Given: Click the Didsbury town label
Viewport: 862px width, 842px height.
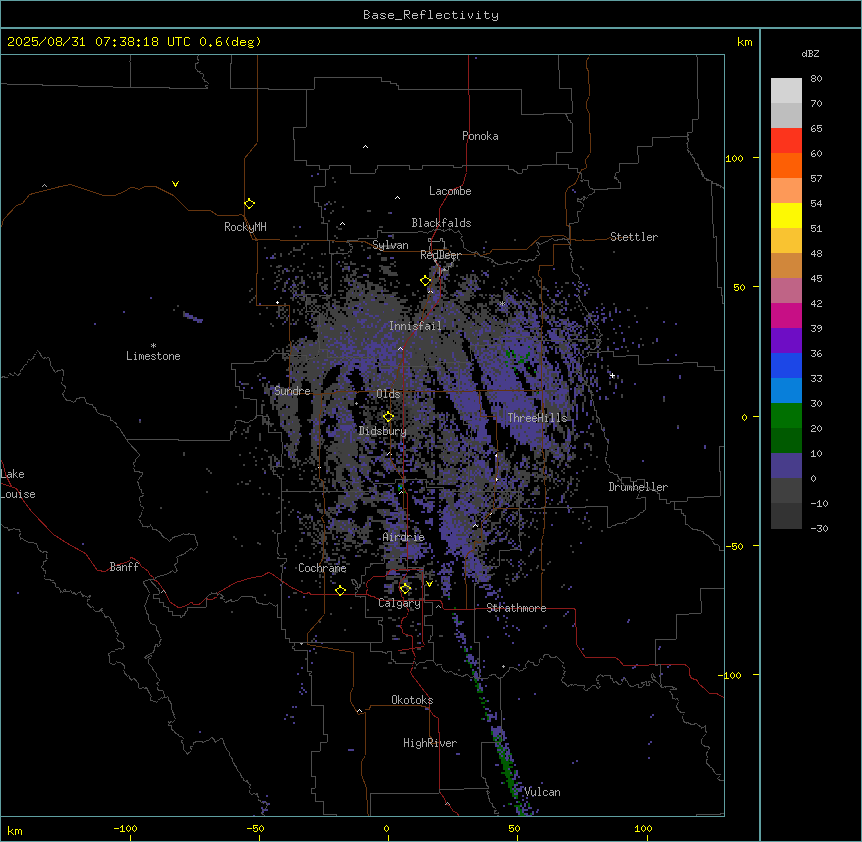Looking at the screenshot, I should (383, 431).
